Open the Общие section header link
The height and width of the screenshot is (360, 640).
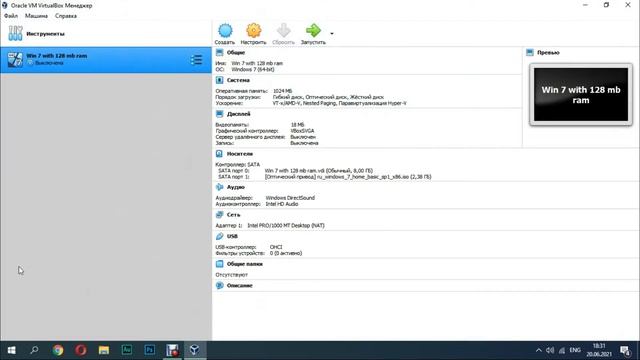(236, 53)
